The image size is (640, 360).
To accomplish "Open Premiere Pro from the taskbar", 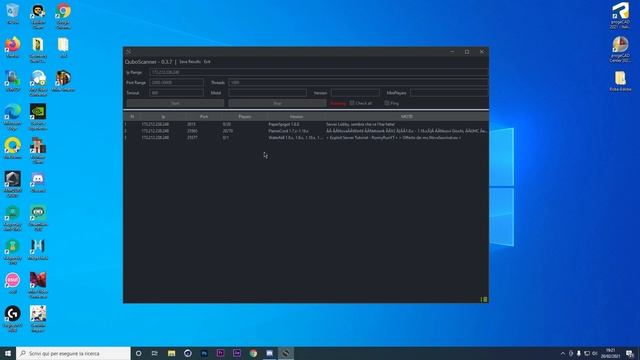I will pyautogui.click(x=220, y=353).
